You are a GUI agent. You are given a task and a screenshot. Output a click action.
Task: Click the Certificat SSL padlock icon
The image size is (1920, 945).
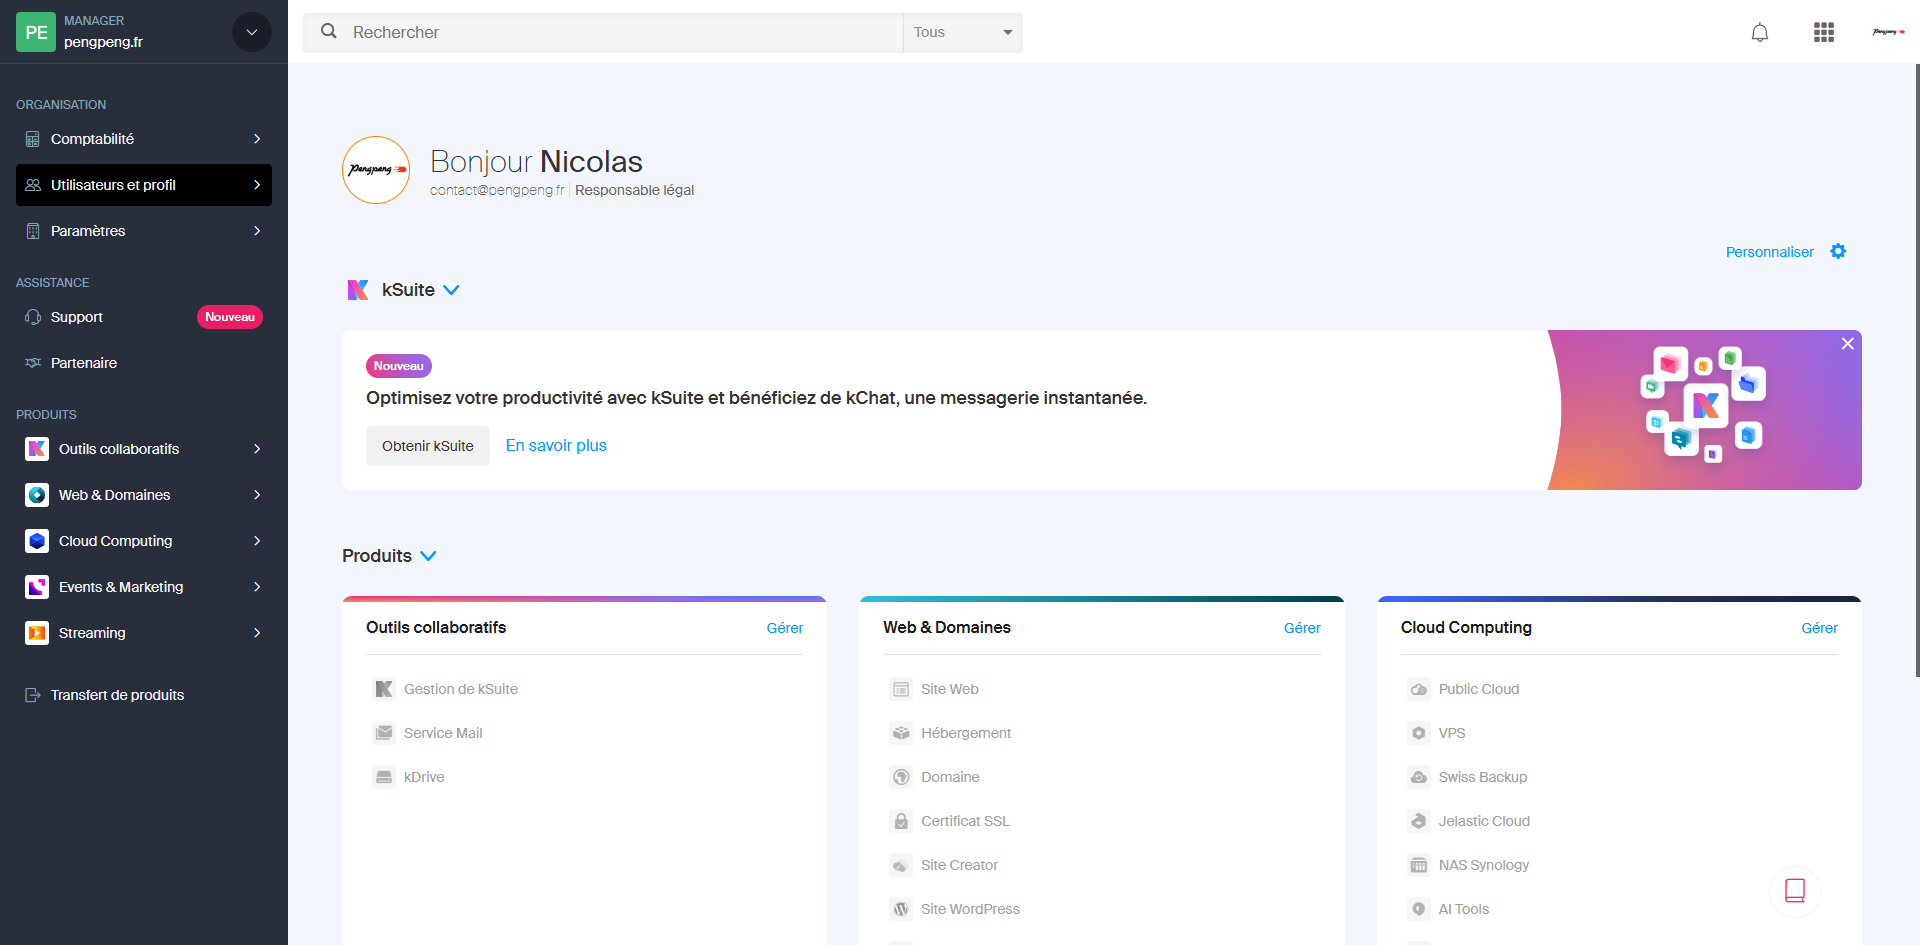901,821
